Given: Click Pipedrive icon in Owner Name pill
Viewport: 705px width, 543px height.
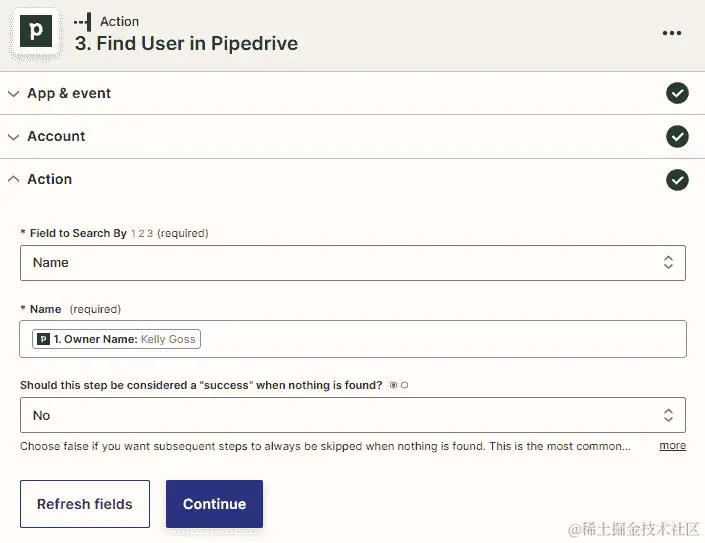Looking at the screenshot, I should click(x=43, y=339).
